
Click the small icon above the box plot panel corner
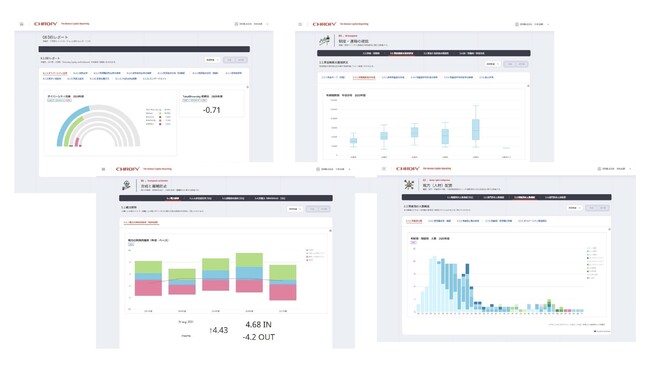pos(528,86)
